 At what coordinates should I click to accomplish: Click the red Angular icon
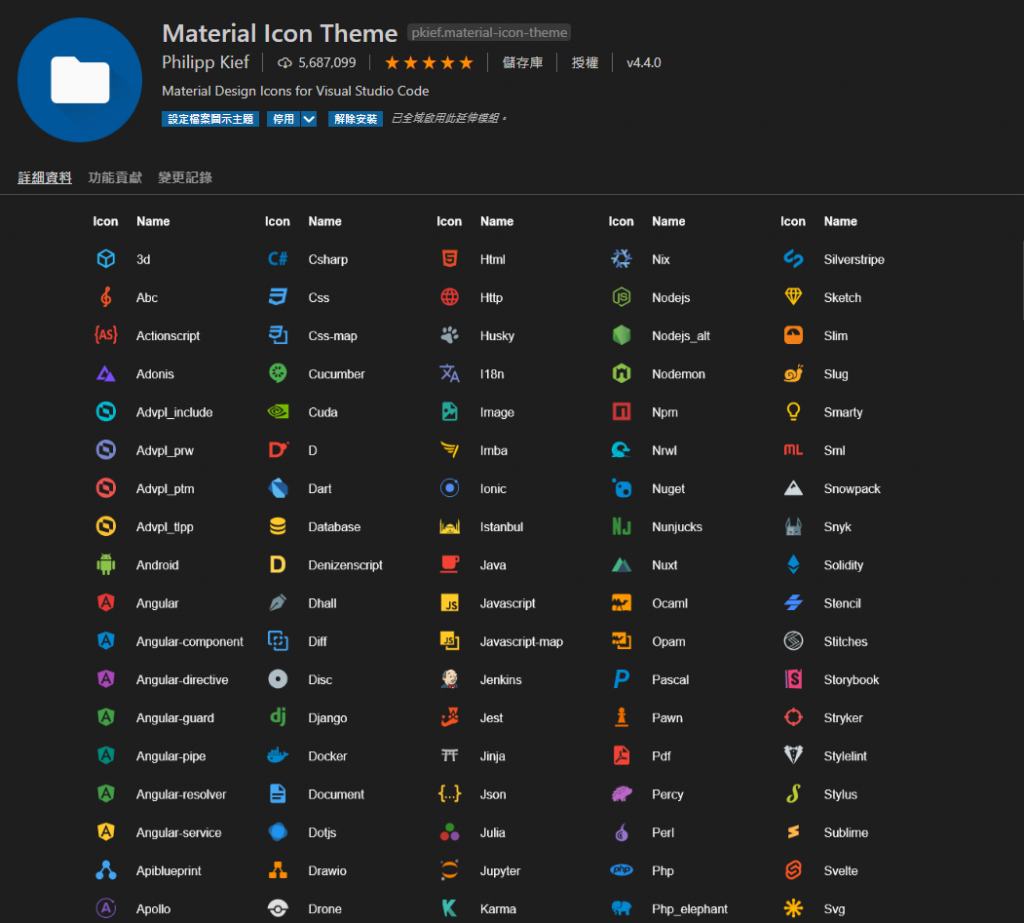106,602
